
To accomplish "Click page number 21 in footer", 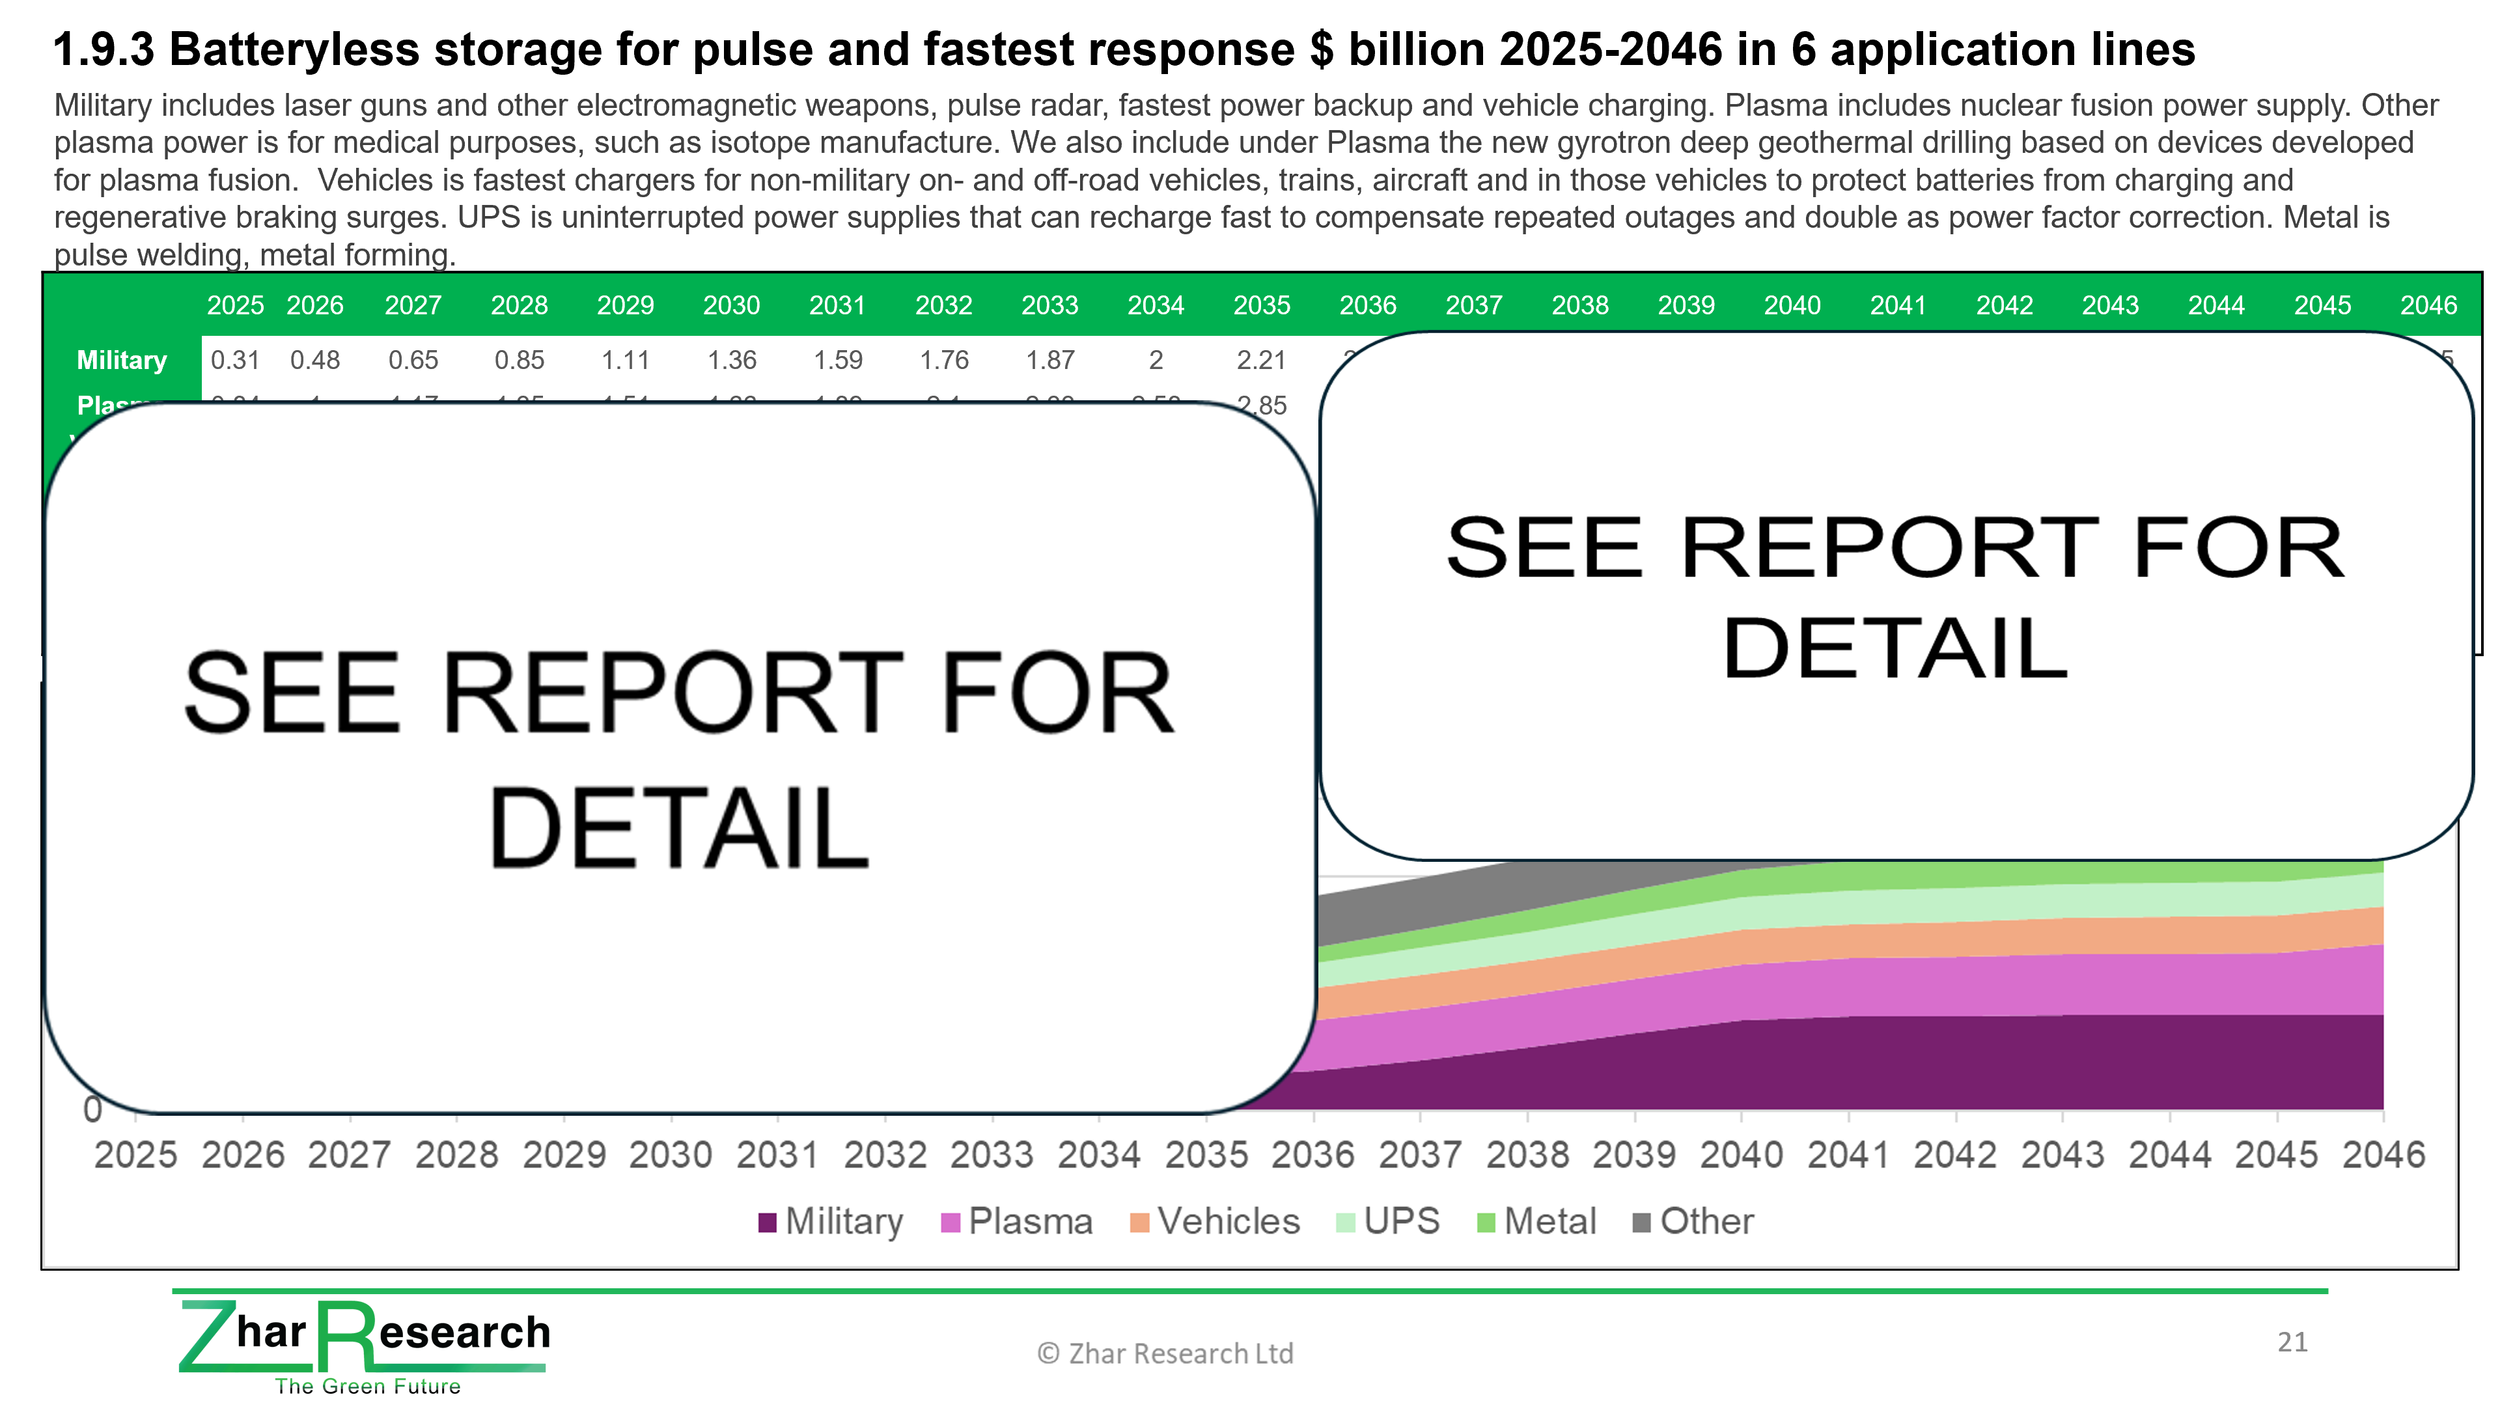I will [x=2292, y=1342].
